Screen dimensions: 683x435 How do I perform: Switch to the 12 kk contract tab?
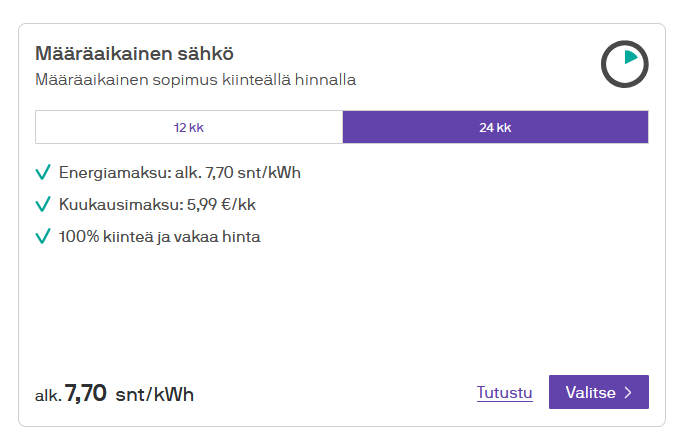click(189, 127)
